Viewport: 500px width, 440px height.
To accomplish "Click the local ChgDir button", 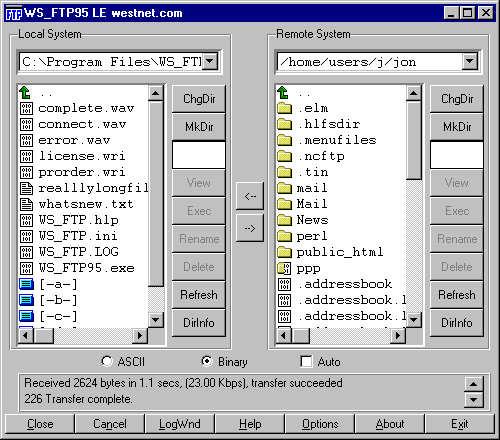I will [x=199, y=99].
